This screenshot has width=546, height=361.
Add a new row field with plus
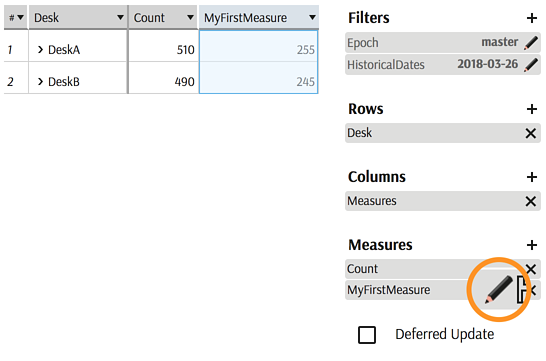pyautogui.click(x=531, y=109)
